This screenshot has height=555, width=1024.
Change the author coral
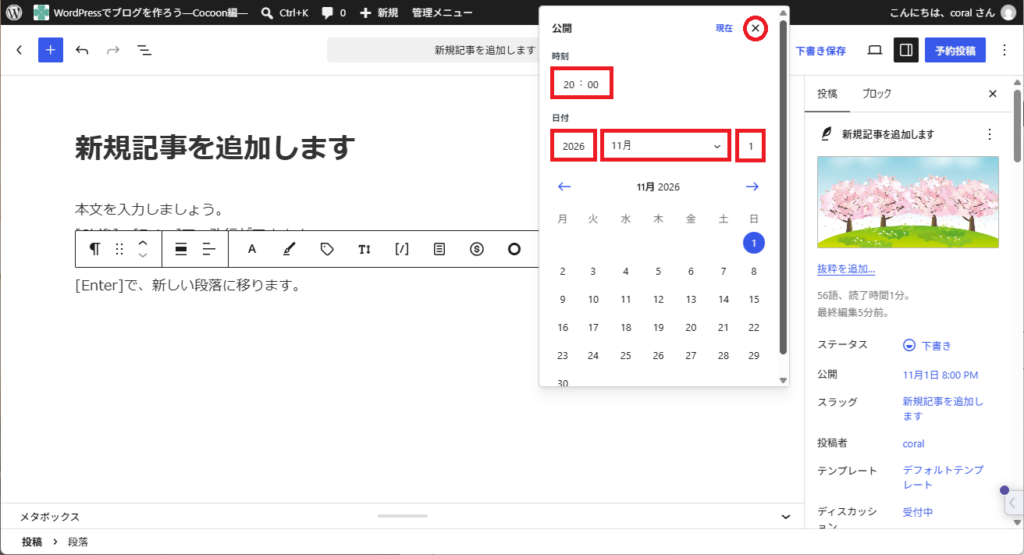pos(913,443)
